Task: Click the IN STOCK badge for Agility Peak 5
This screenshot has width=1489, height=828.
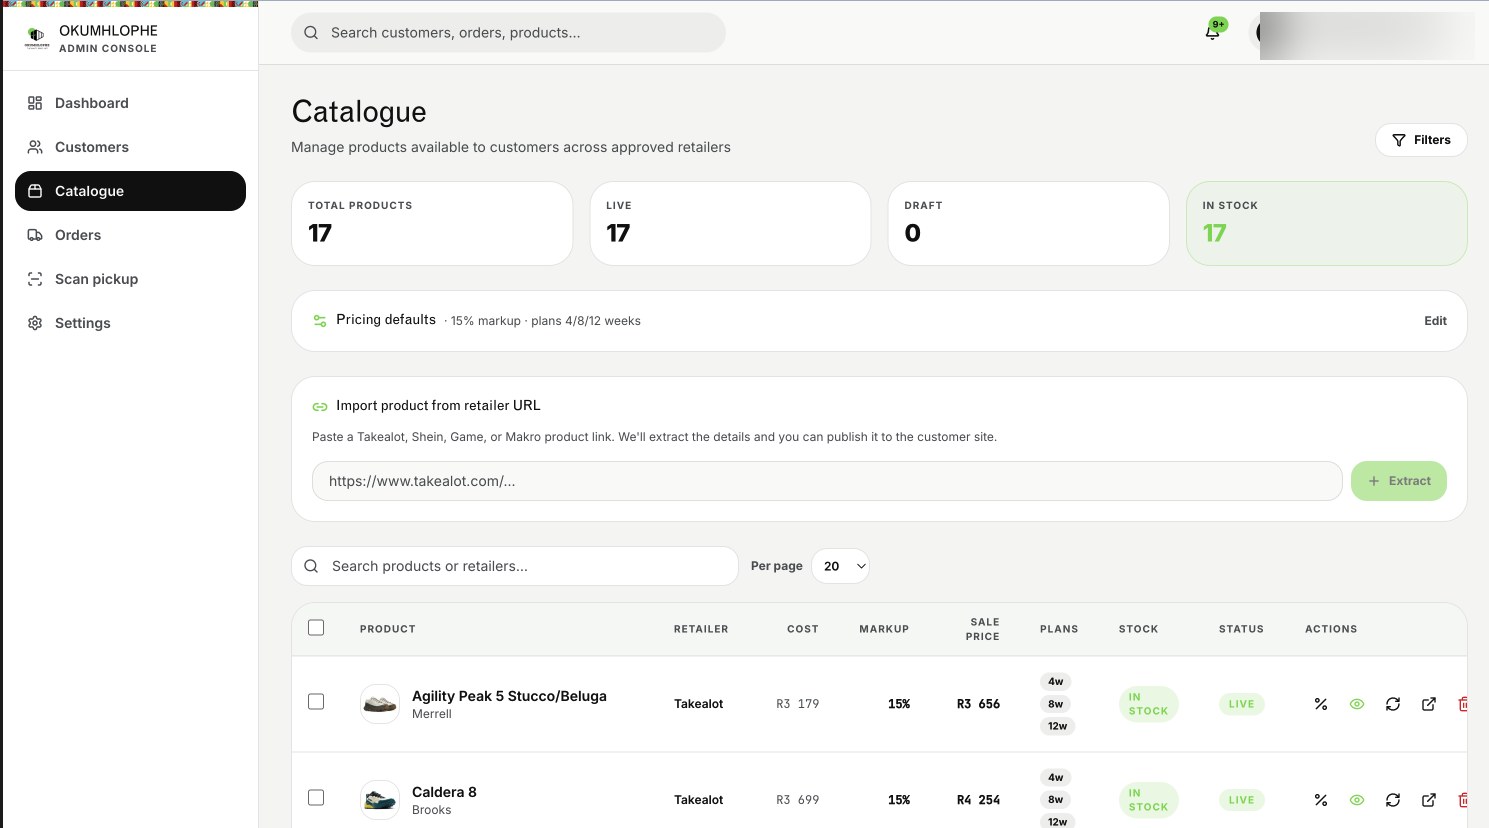Action: tap(1148, 704)
